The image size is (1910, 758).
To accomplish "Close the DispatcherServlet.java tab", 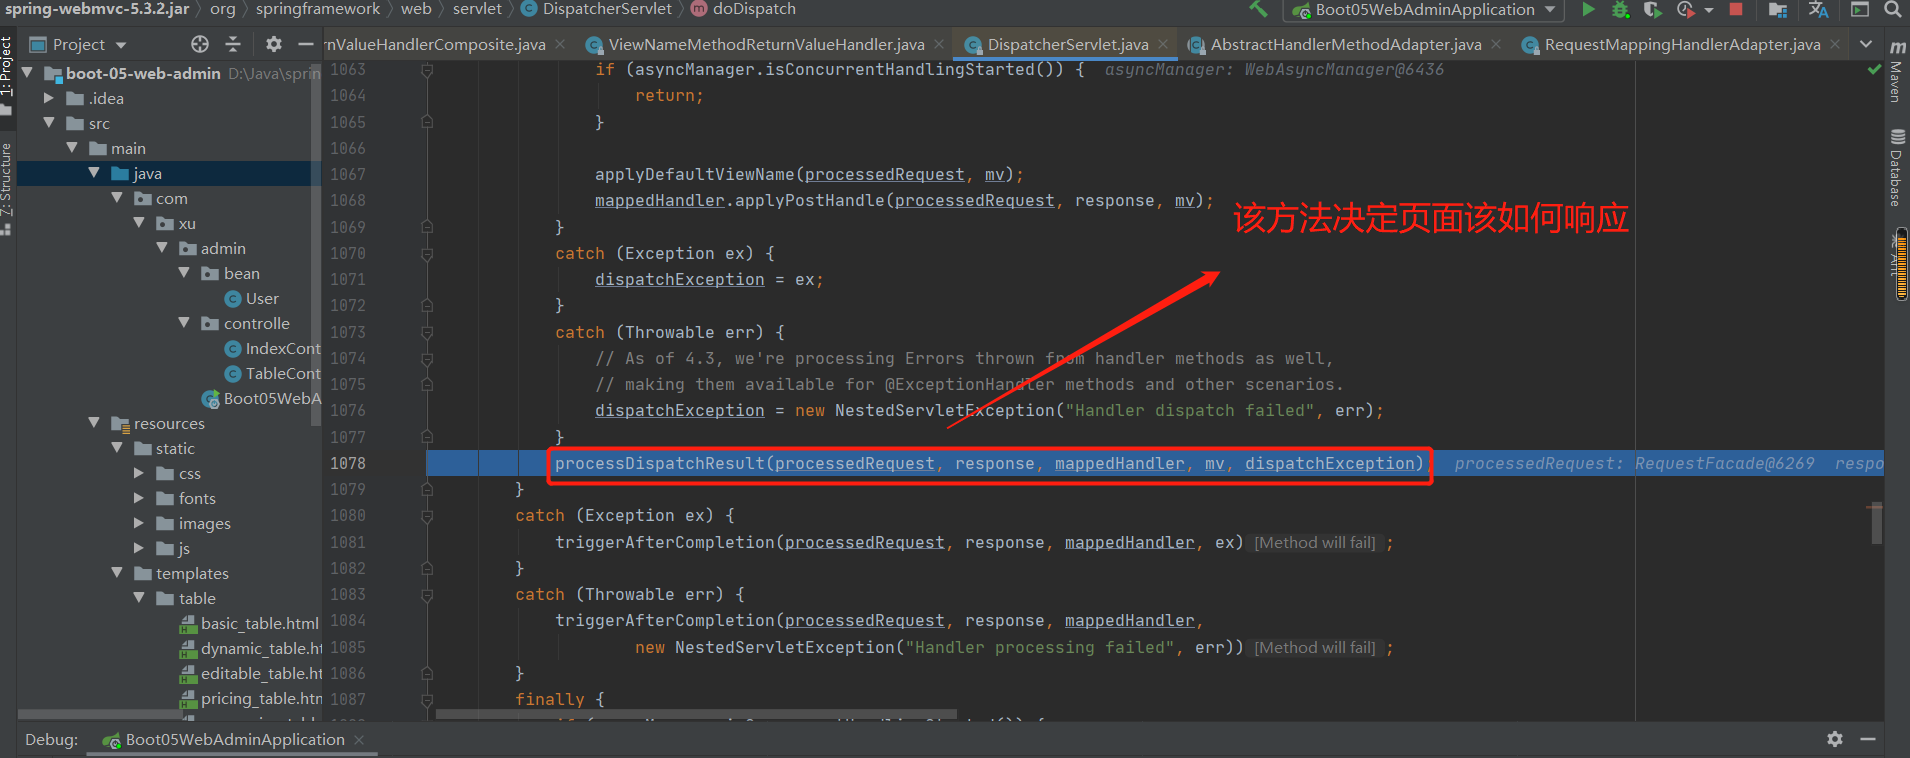I will click(x=1163, y=44).
